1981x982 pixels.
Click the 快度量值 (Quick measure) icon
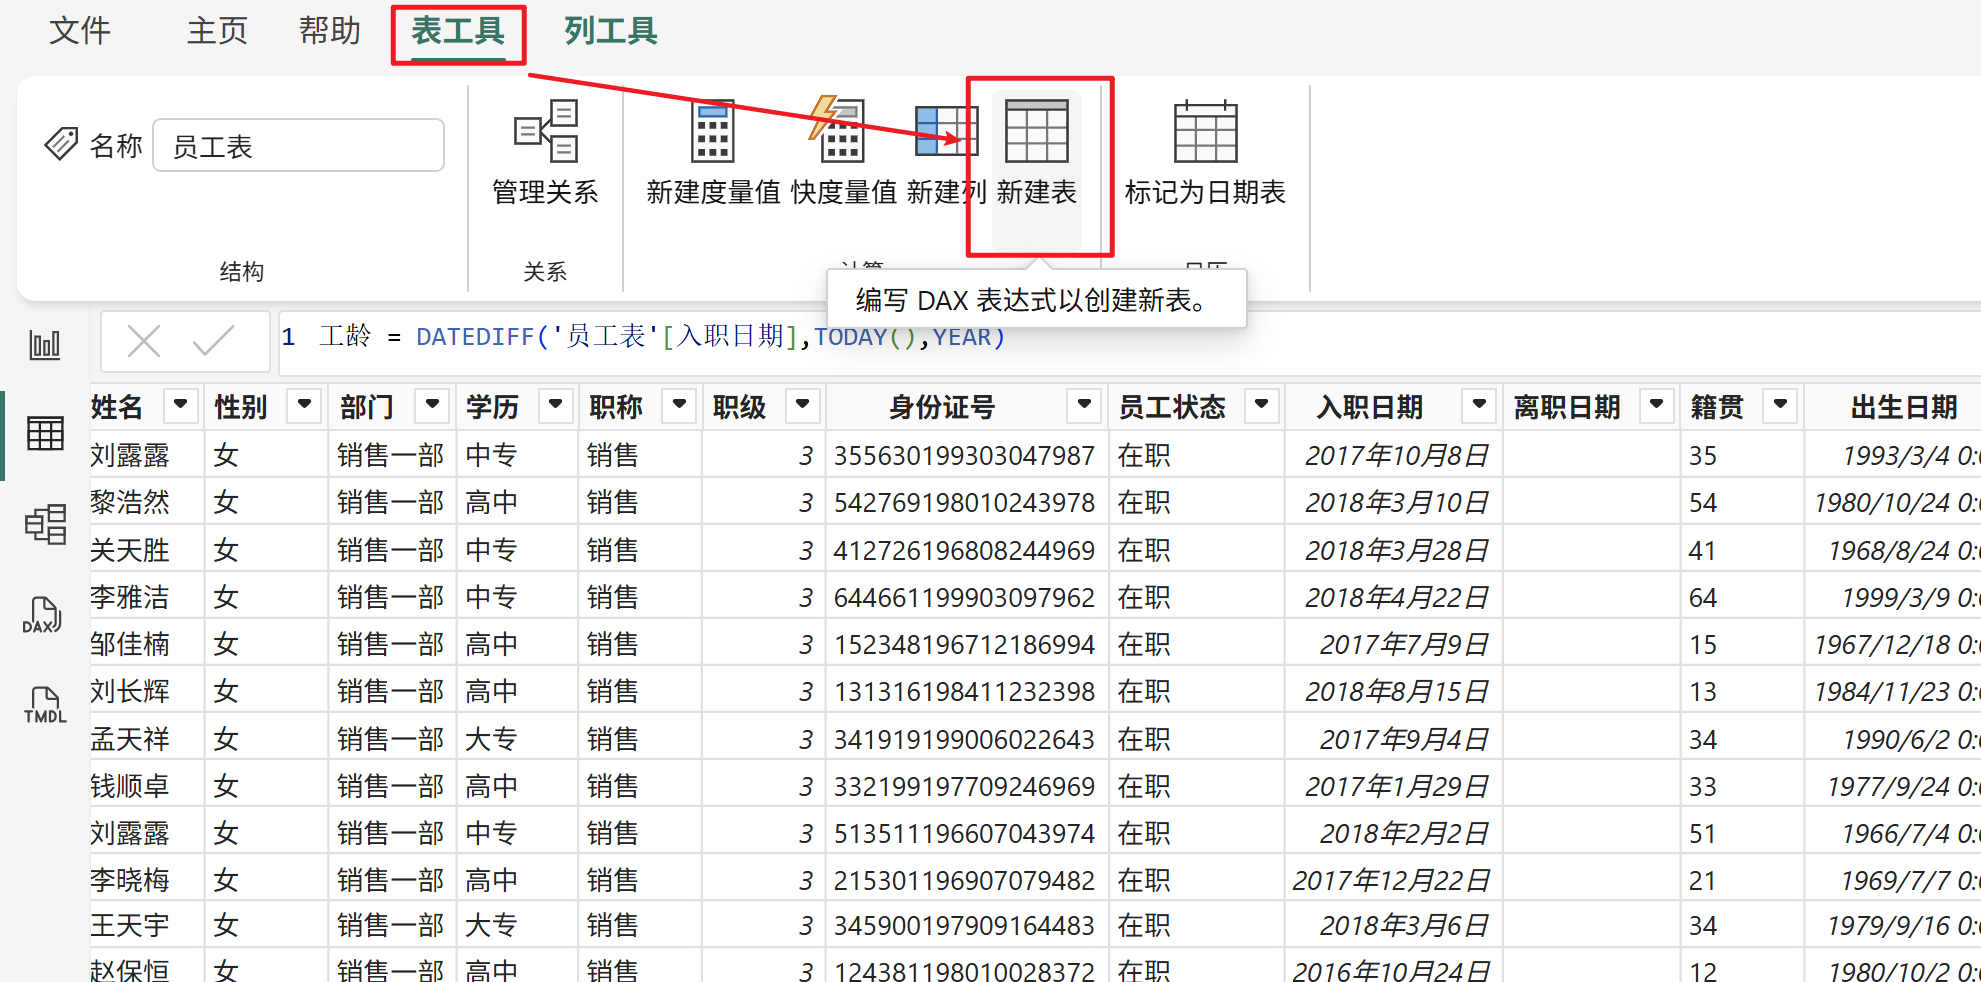(x=840, y=132)
